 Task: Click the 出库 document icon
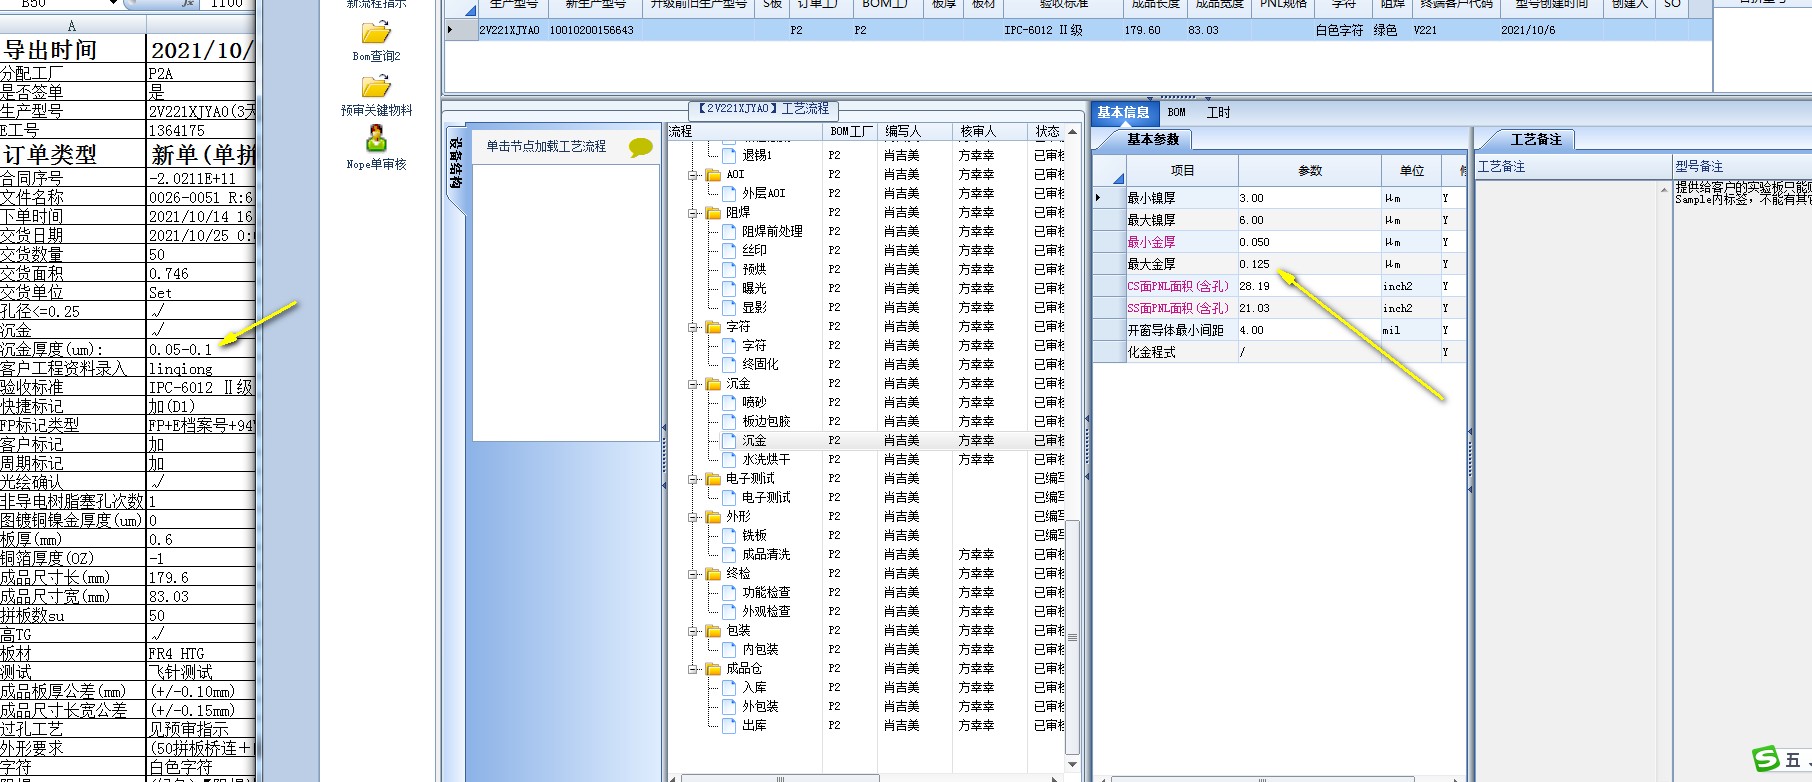point(729,725)
